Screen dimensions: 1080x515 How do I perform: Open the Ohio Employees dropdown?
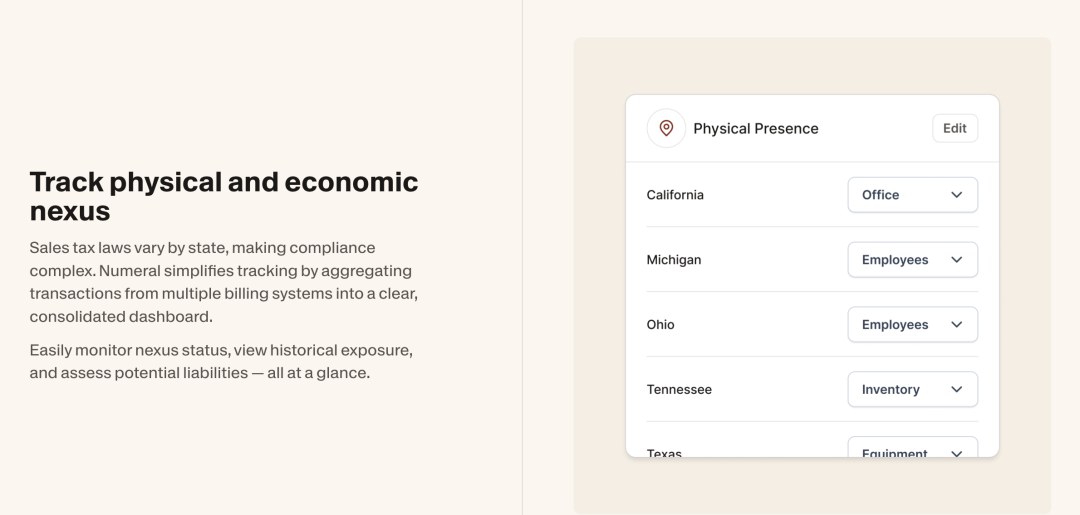pos(913,324)
